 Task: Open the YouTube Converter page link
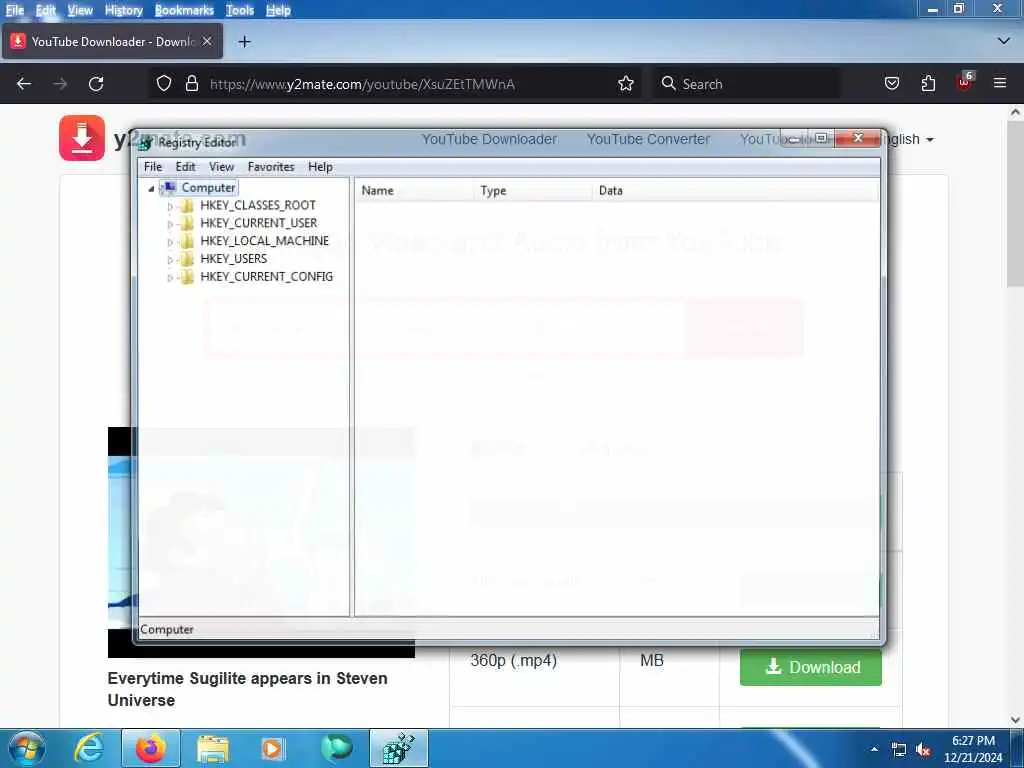[x=648, y=139]
